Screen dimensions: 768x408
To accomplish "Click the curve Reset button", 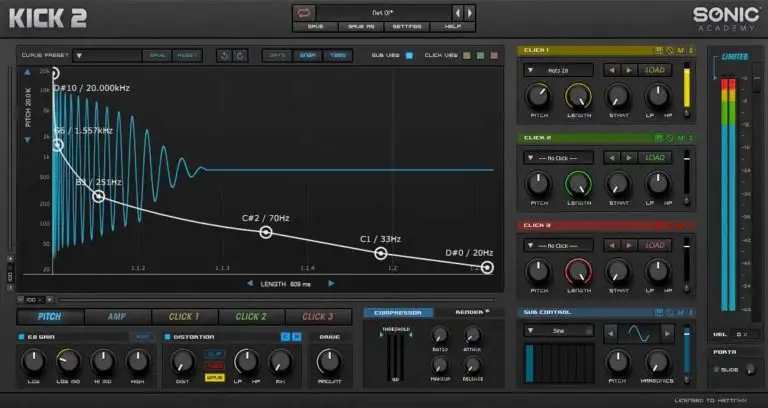I will (x=187, y=55).
